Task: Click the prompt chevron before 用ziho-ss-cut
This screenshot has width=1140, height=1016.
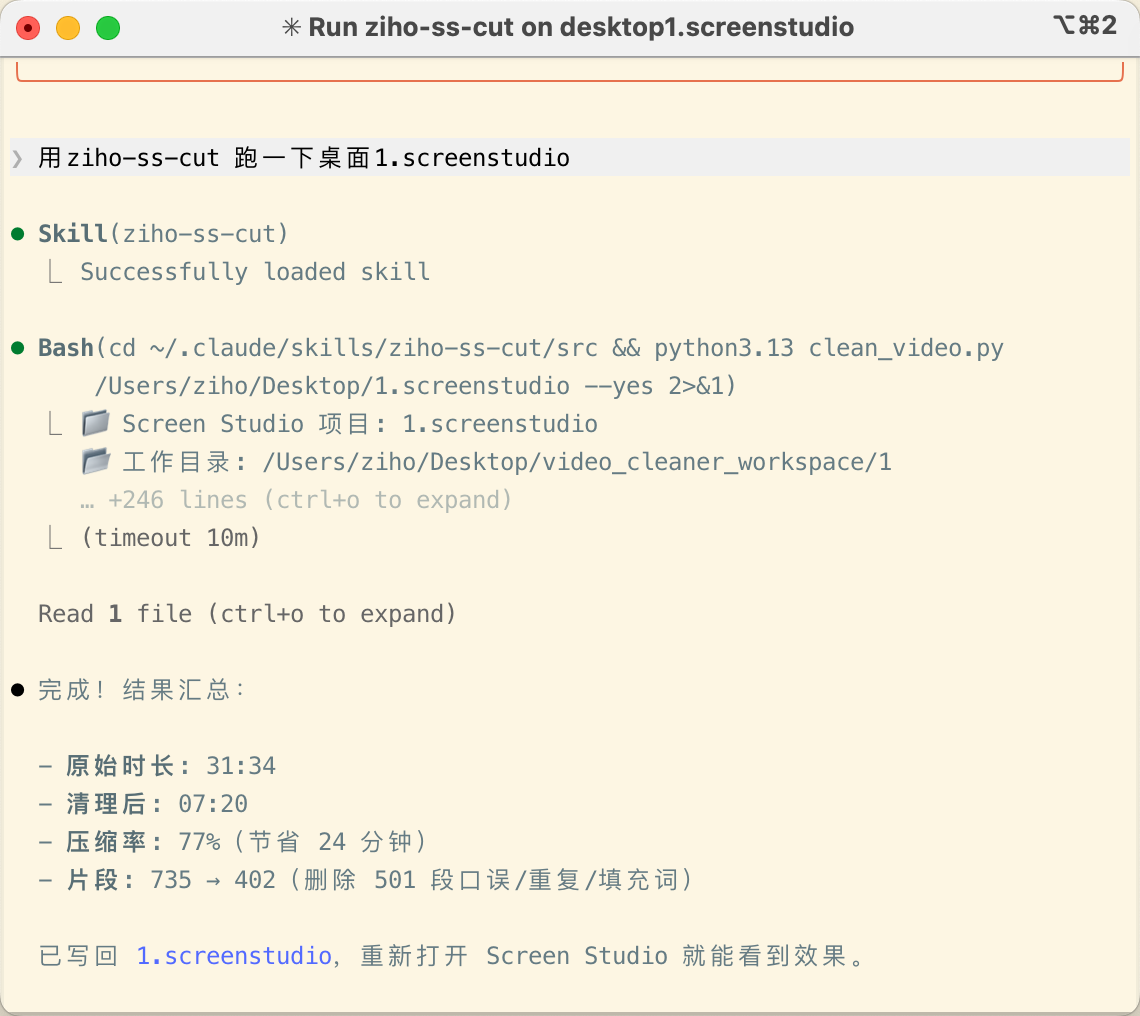Action: coord(17,158)
